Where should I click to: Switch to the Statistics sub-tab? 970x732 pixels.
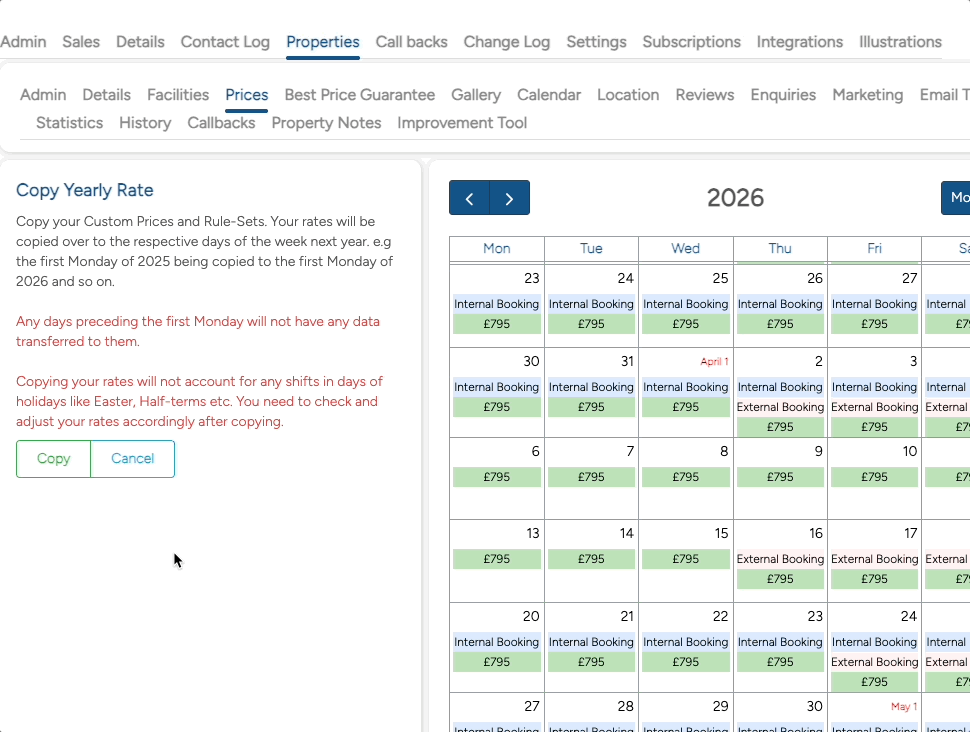[69, 122]
